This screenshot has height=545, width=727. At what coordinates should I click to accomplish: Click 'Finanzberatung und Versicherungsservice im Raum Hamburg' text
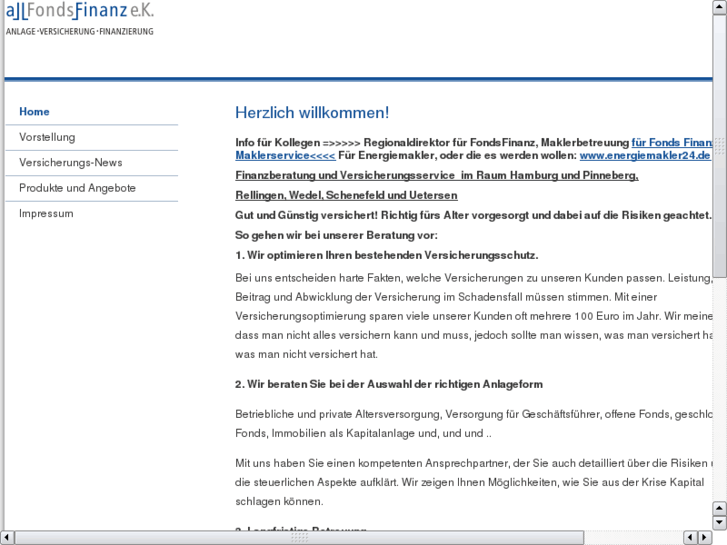coord(437,175)
